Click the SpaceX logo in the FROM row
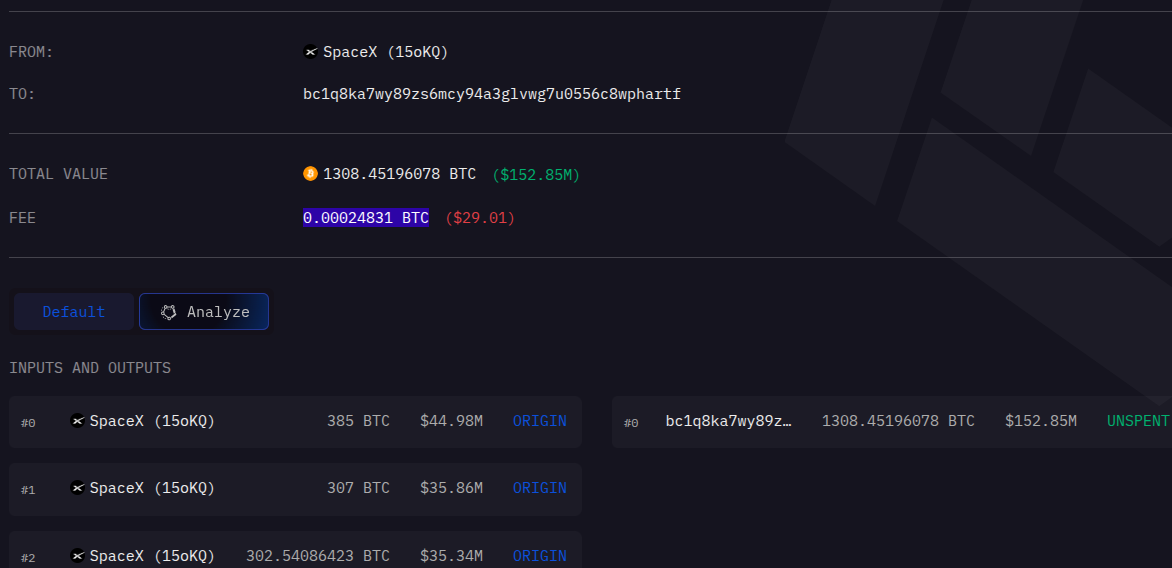This screenshot has width=1172, height=568. click(311, 52)
